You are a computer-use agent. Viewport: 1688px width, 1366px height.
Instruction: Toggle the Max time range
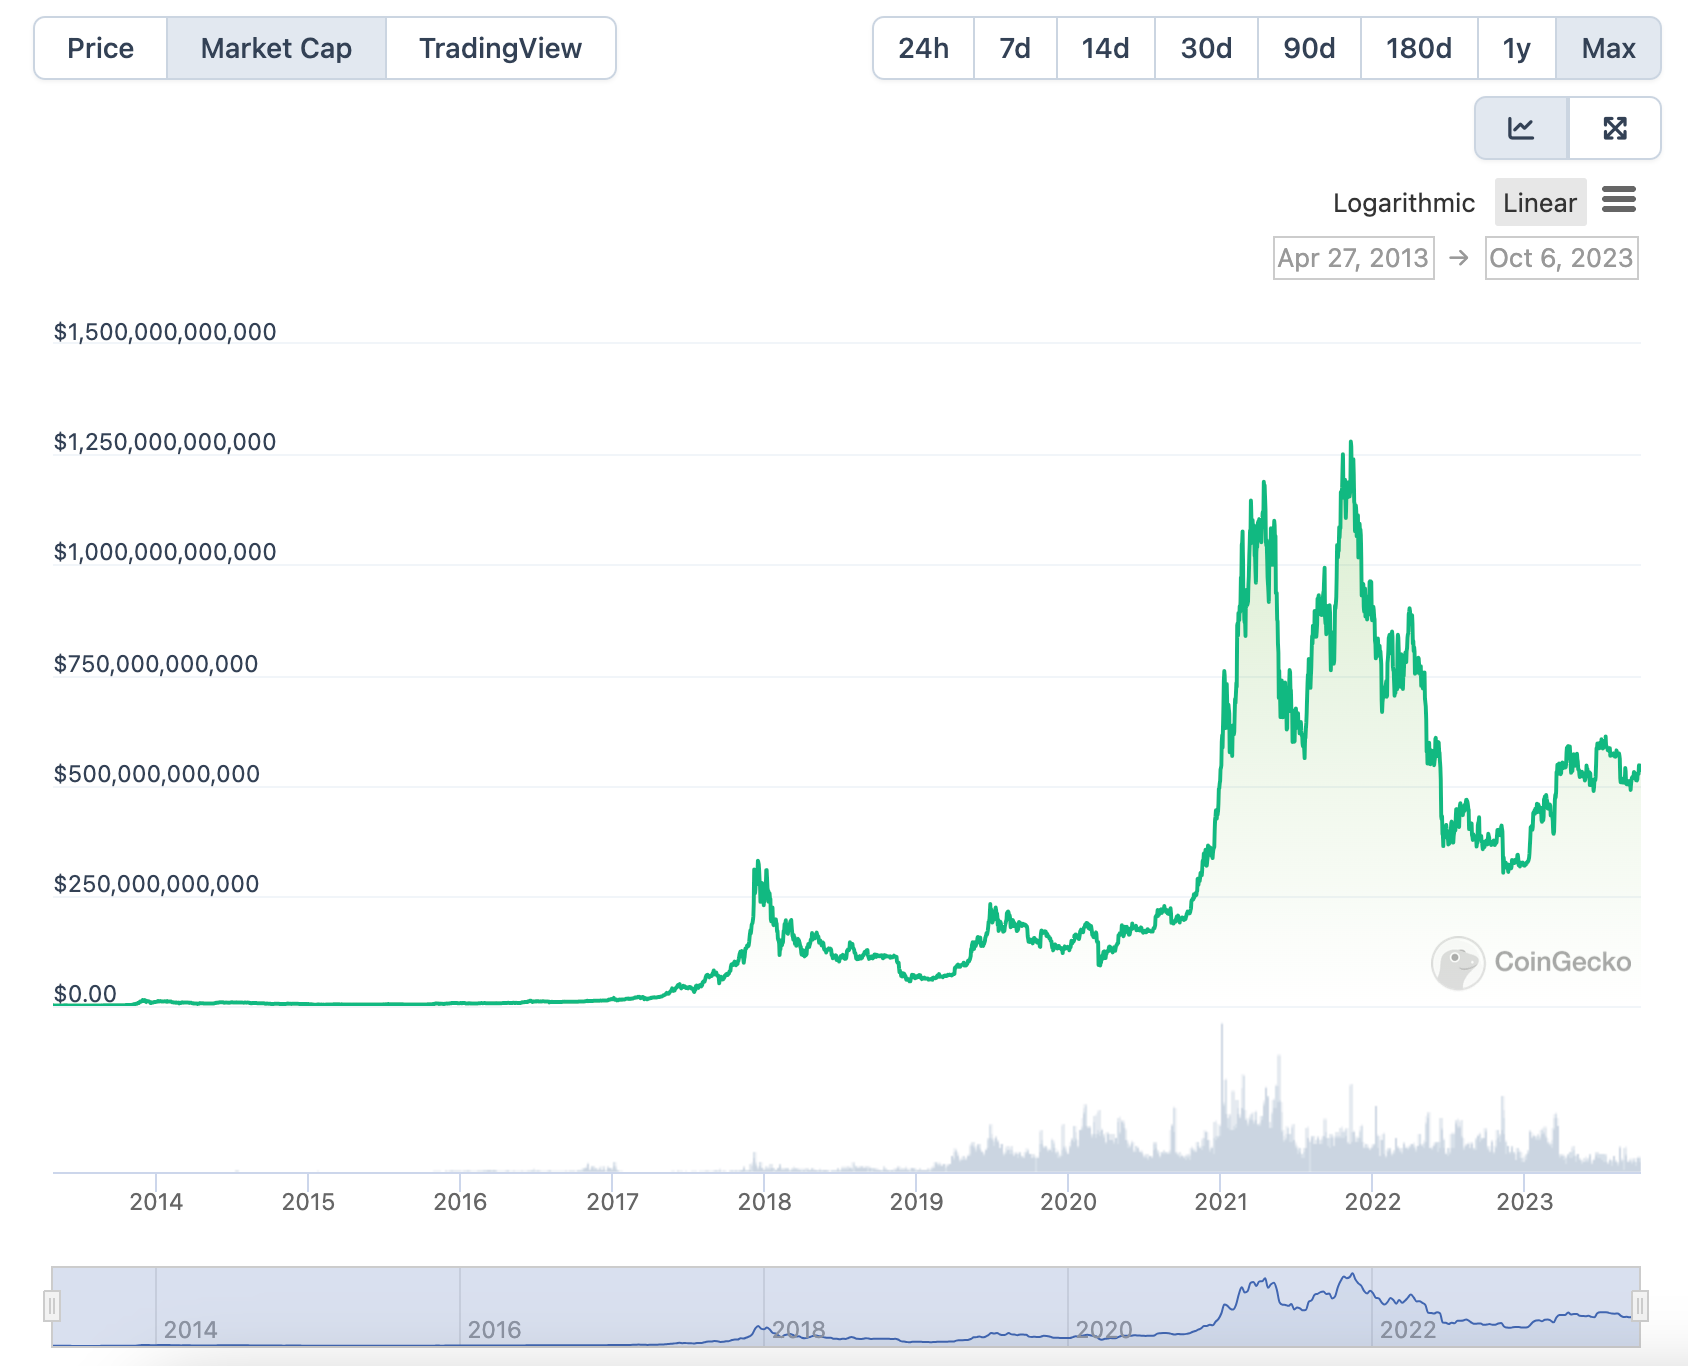tap(1608, 47)
